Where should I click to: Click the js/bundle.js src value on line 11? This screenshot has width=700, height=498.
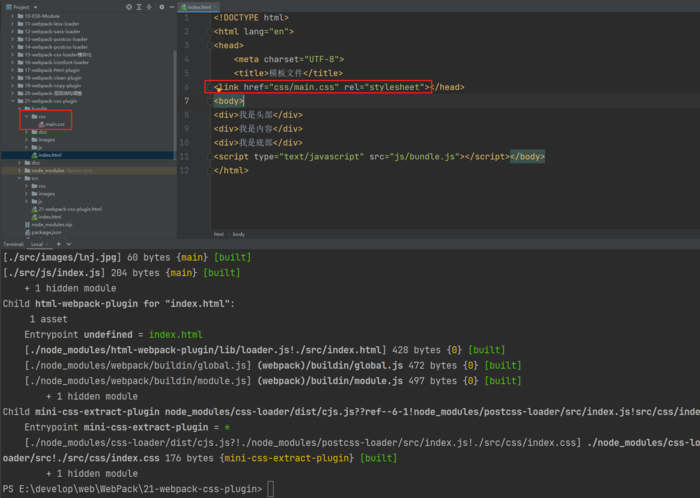(425, 157)
